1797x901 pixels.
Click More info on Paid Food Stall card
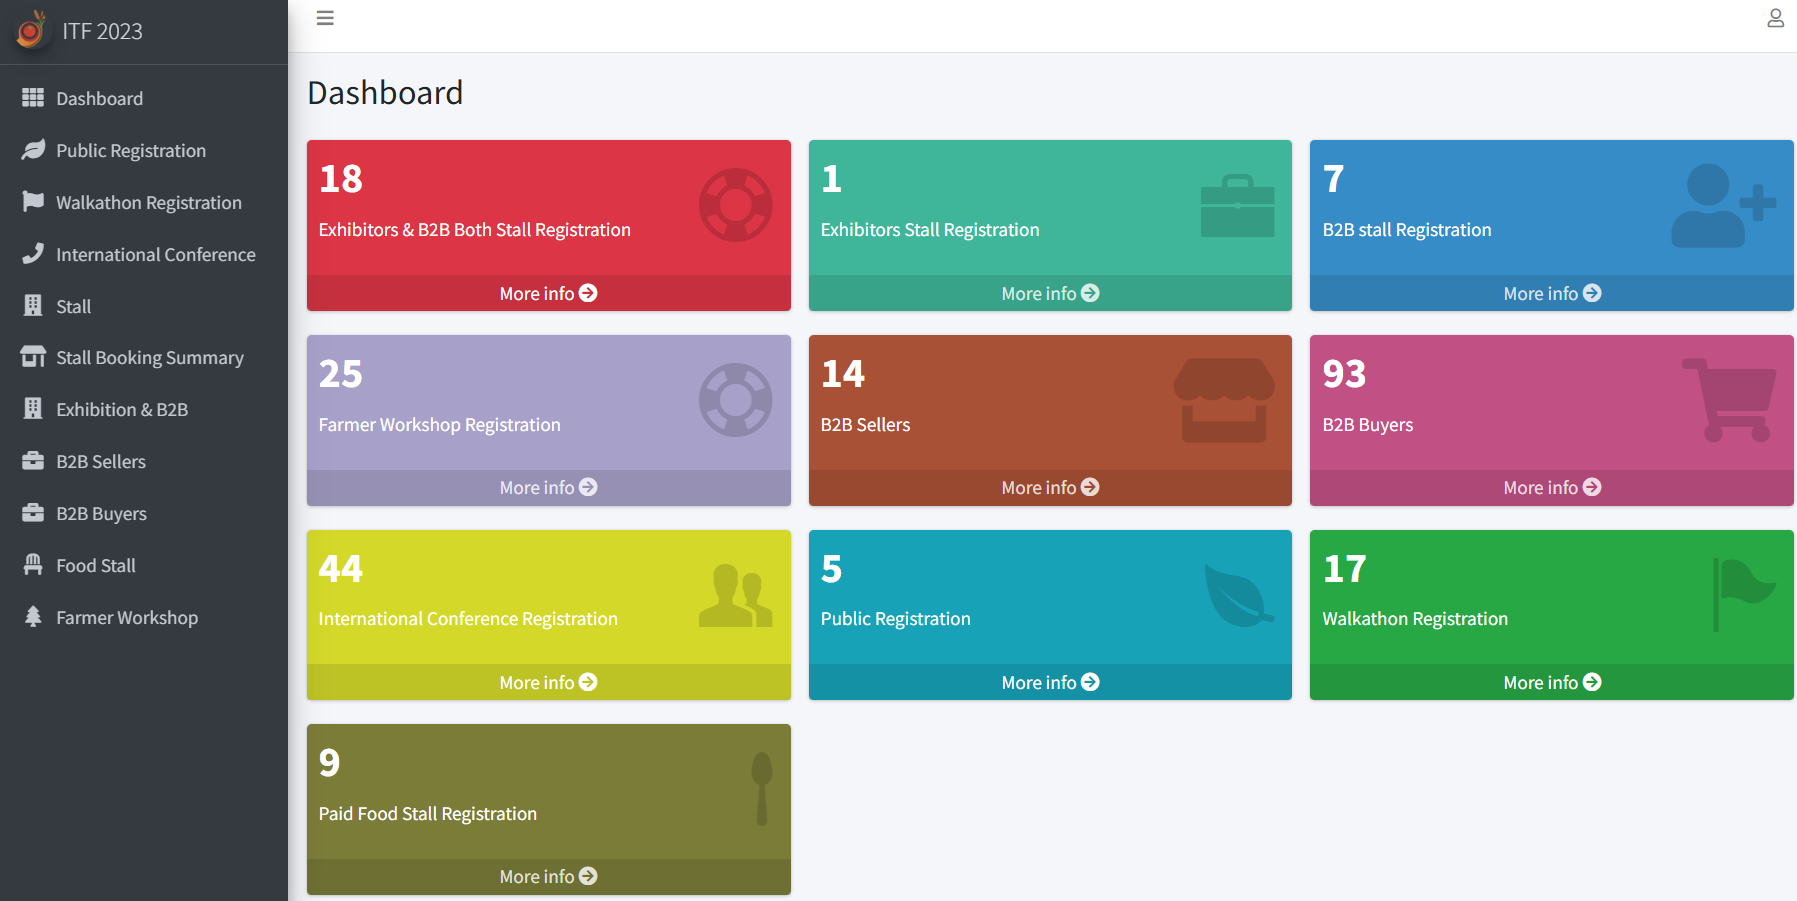click(x=548, y=876)
